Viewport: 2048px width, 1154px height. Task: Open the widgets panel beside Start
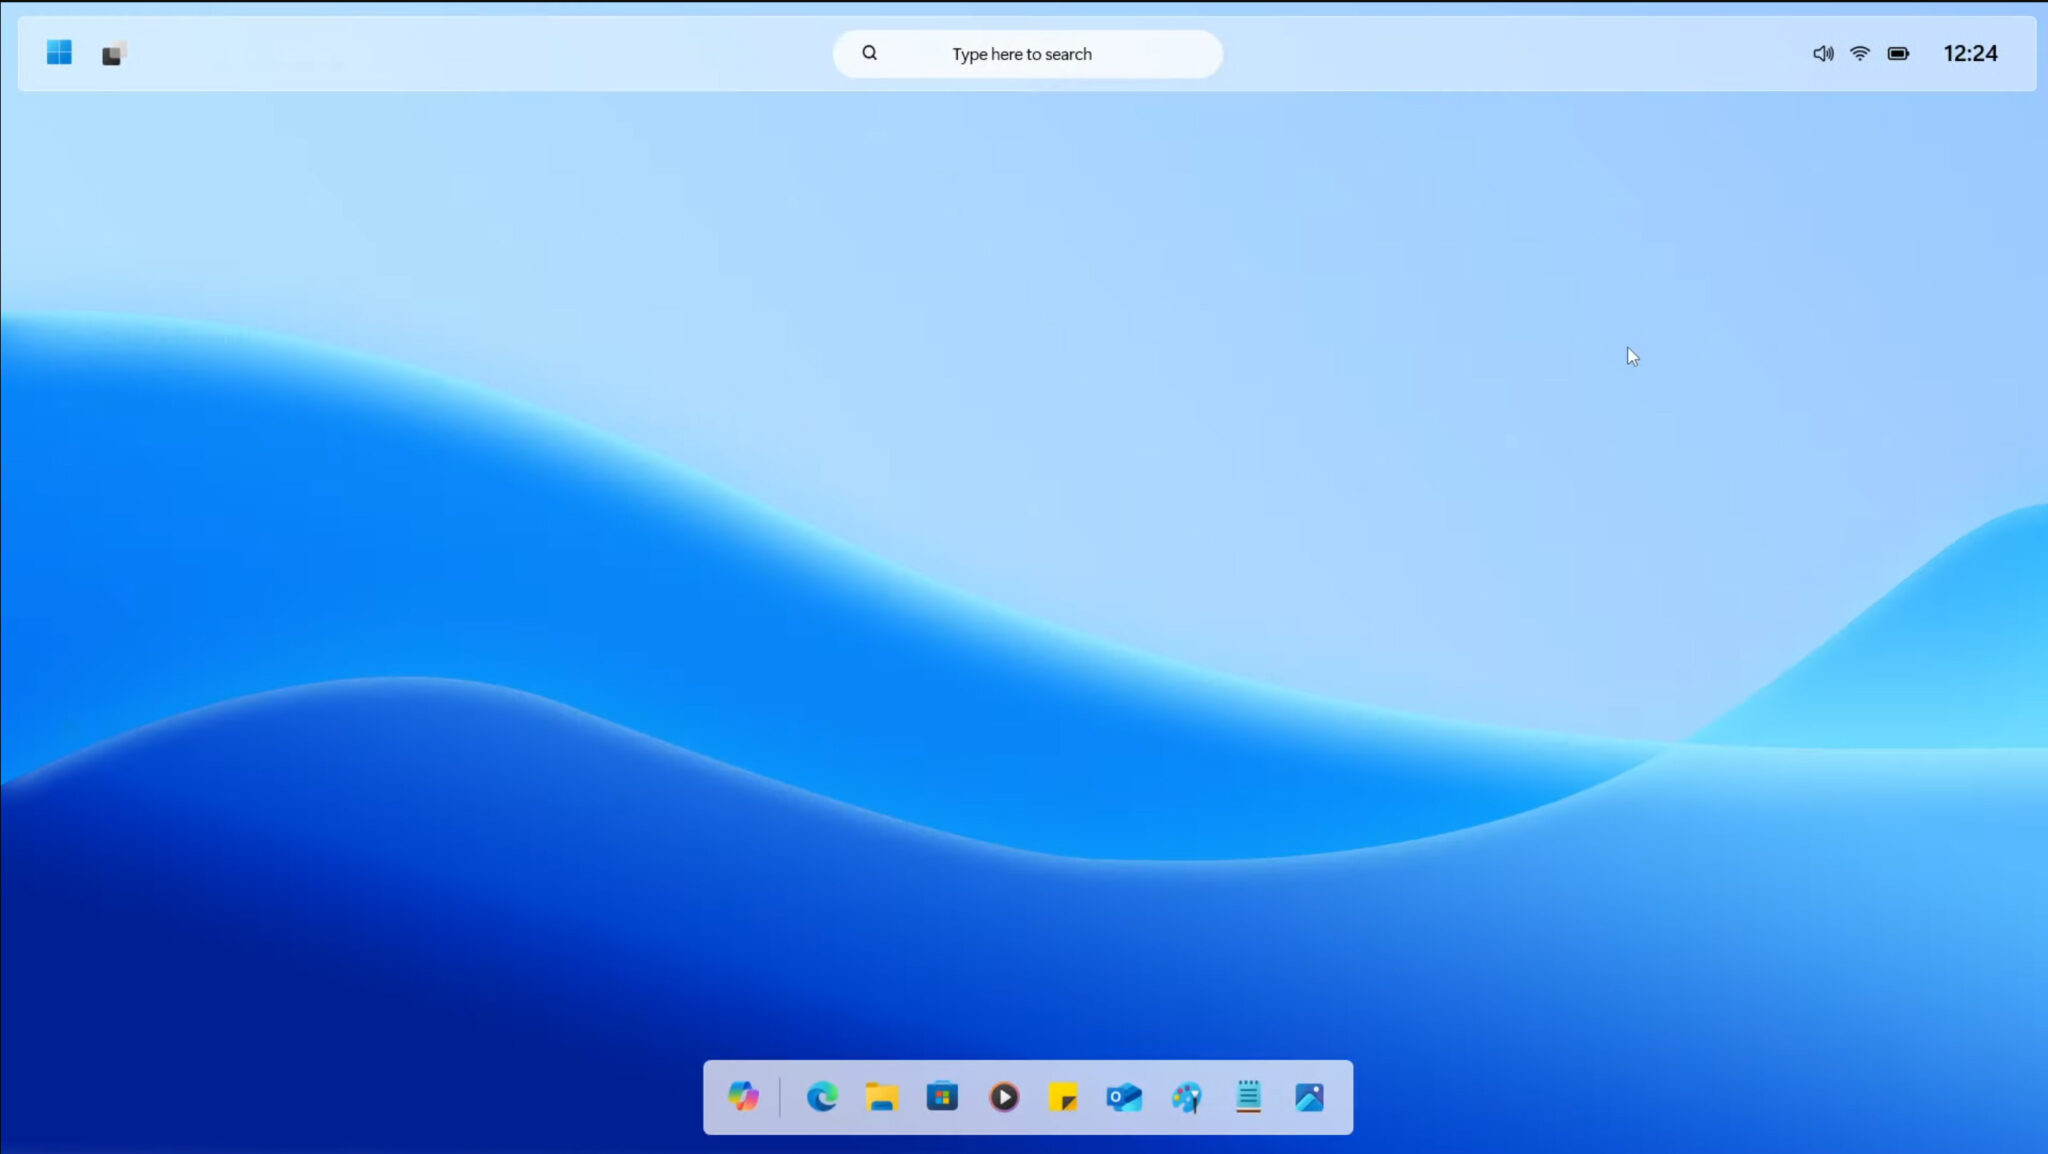point(112,52)
